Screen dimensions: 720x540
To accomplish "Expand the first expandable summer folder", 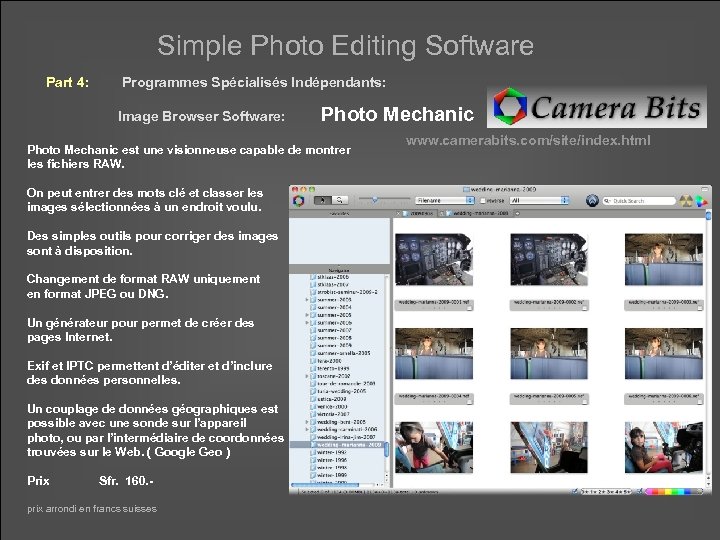I will click(x=307, y=299).
